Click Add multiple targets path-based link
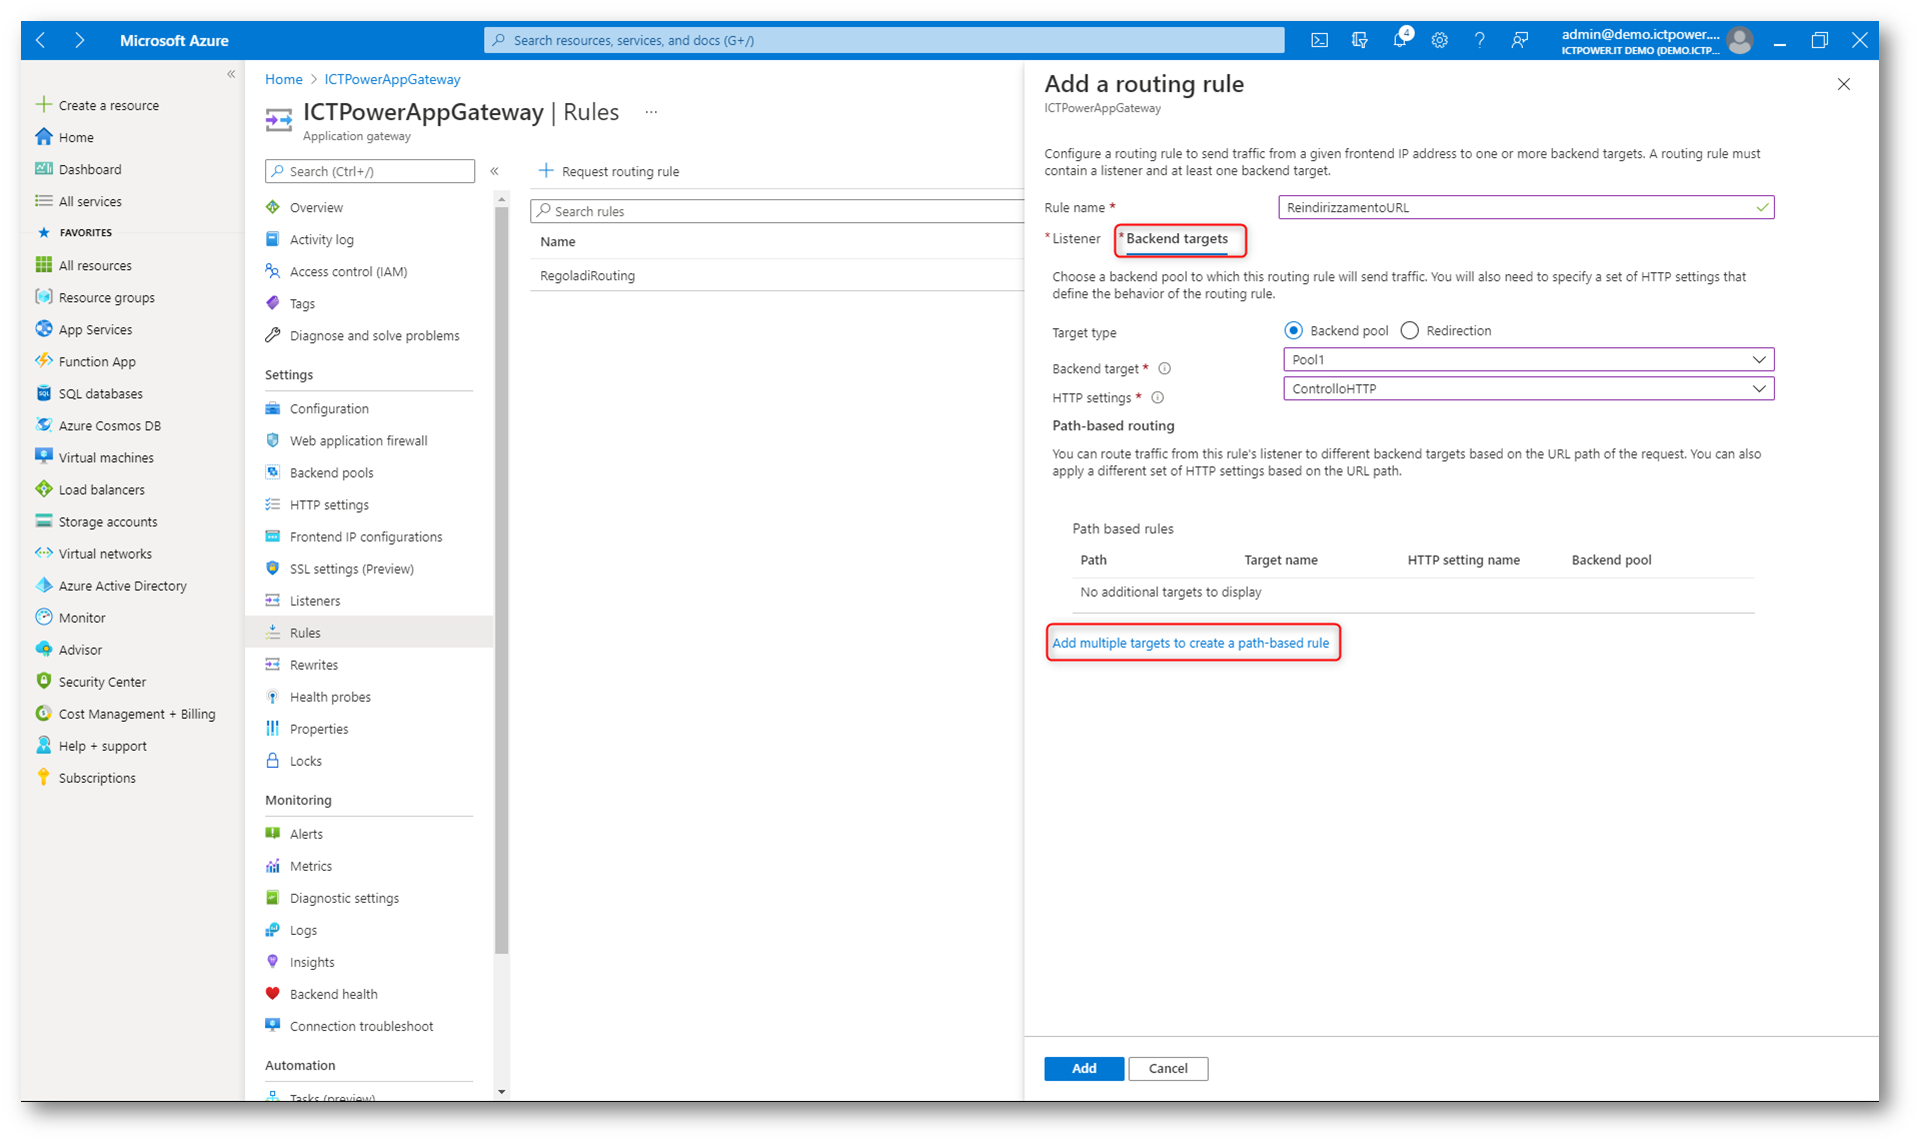This screenshot has height=1144, width=1921. [1190, 643]
